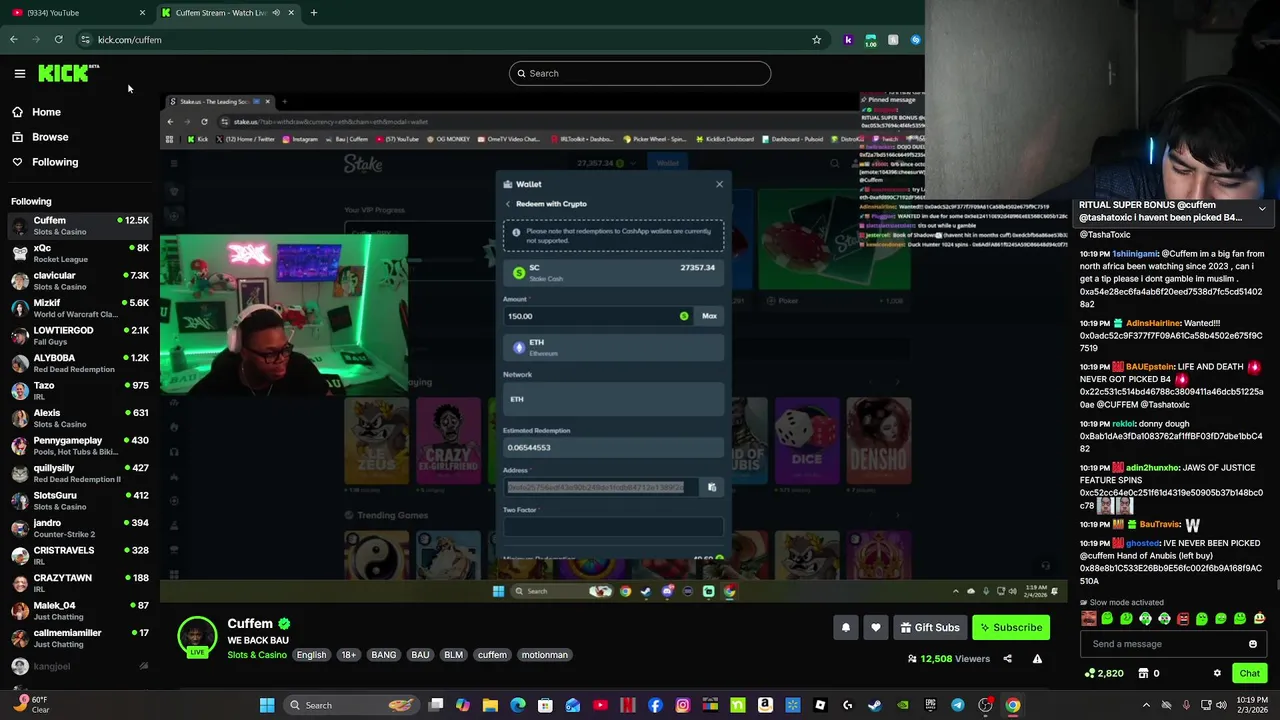Open Epic Games Launcher from taskbar
This screenshot has width=1280, height=720.
tap(930, 705)
